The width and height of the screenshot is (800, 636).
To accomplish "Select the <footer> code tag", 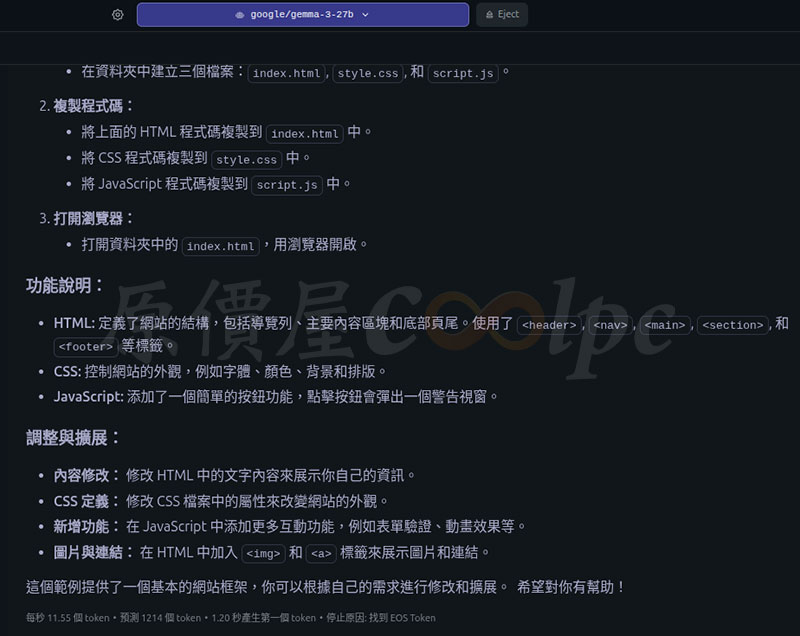I will 85,347.
